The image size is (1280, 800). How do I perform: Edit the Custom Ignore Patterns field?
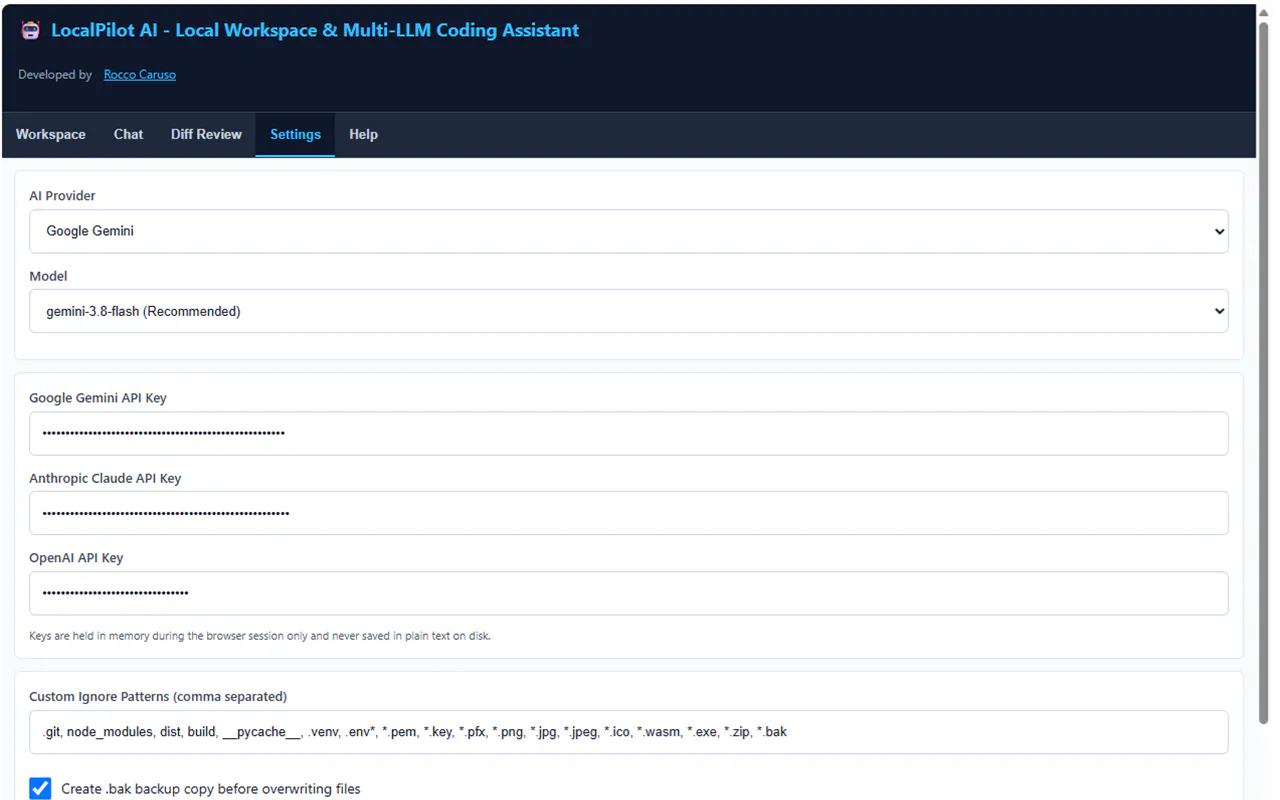[x=629, y=732]
